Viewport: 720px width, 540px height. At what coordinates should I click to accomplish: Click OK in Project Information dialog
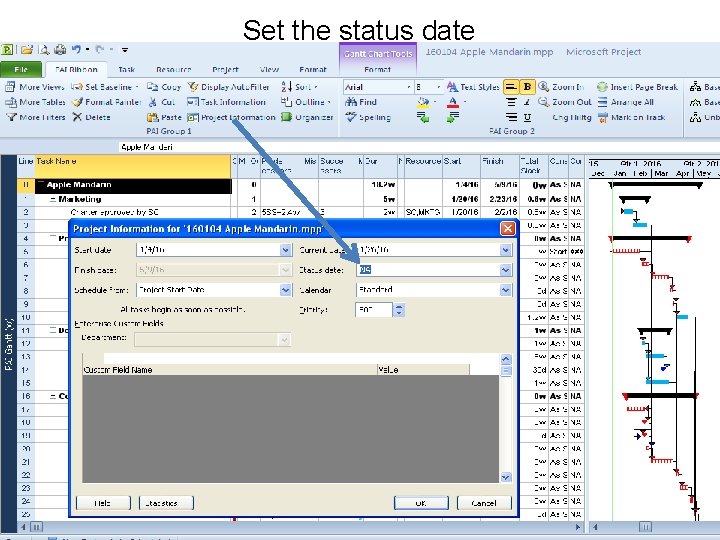point(421,503)
